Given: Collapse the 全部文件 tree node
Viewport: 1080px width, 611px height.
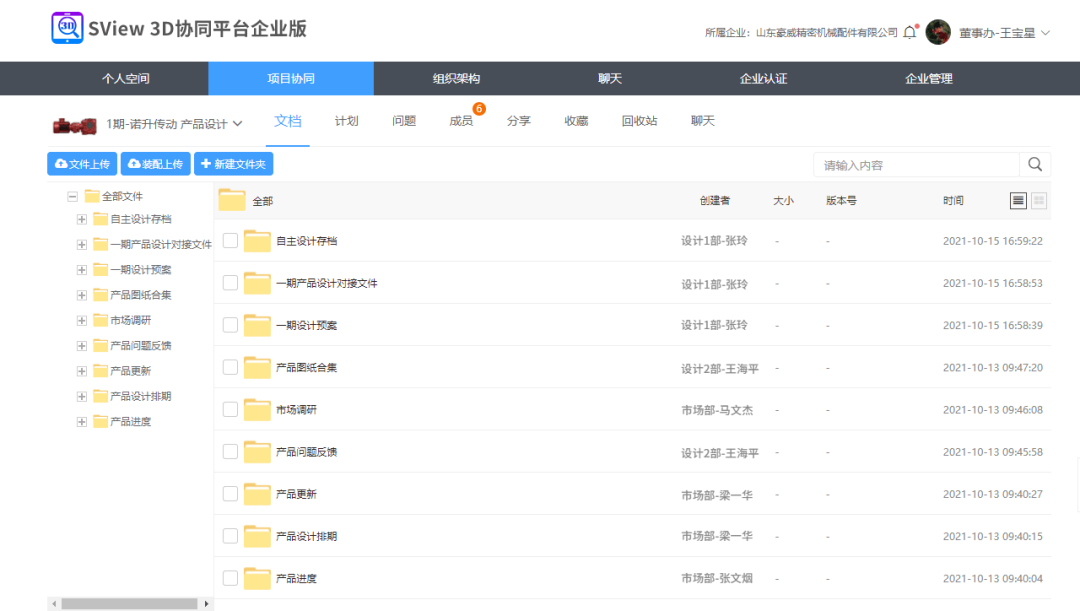Looking at the screenshot, I should [71, 196].
